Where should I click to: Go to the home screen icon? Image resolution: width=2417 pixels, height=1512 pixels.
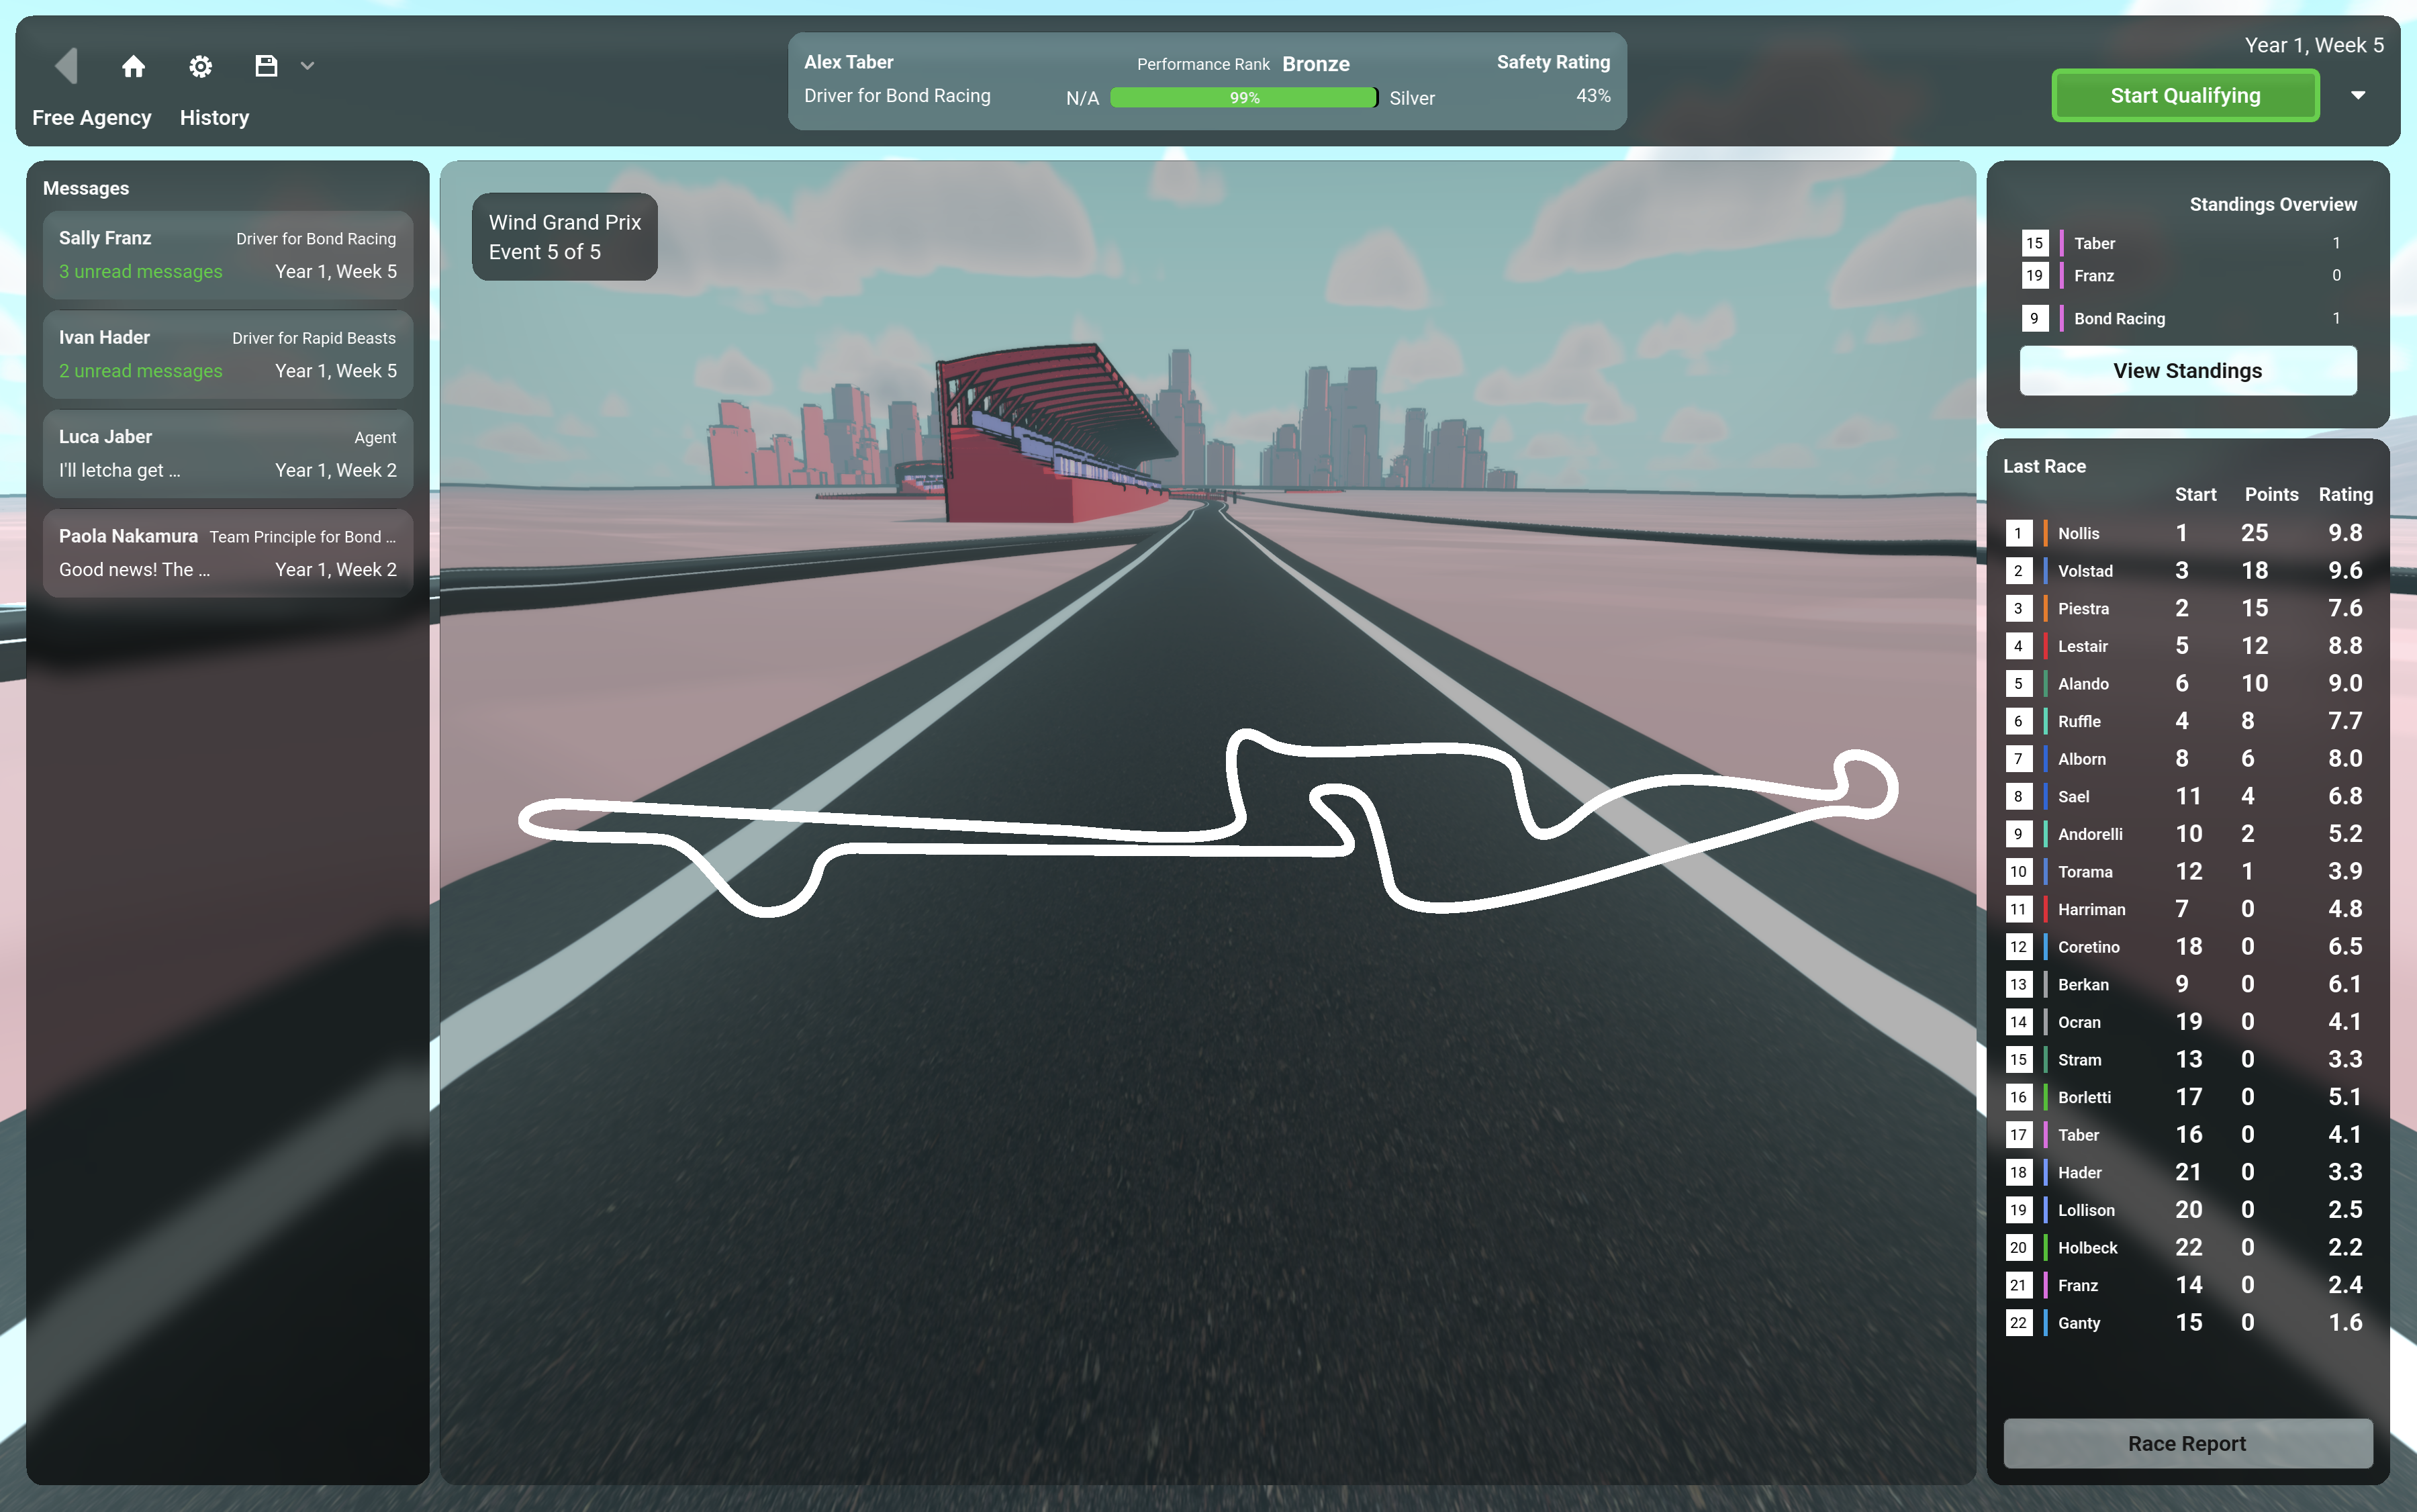133,66
